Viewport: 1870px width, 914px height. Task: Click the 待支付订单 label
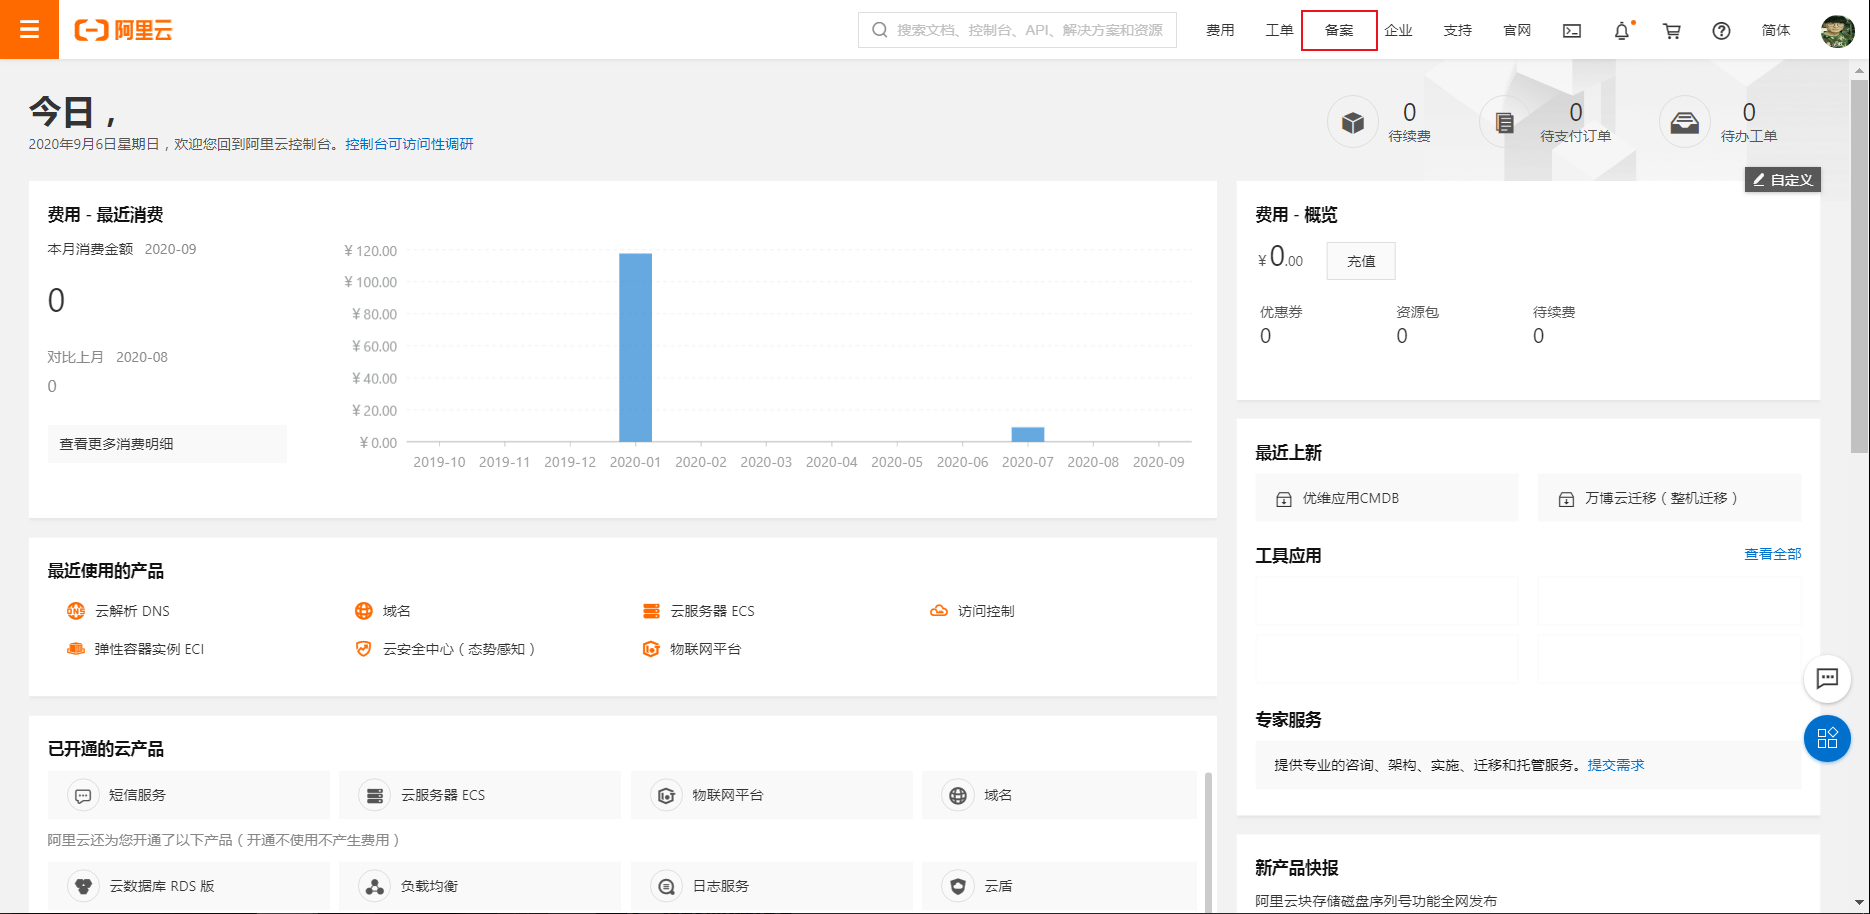point(1576,136)
